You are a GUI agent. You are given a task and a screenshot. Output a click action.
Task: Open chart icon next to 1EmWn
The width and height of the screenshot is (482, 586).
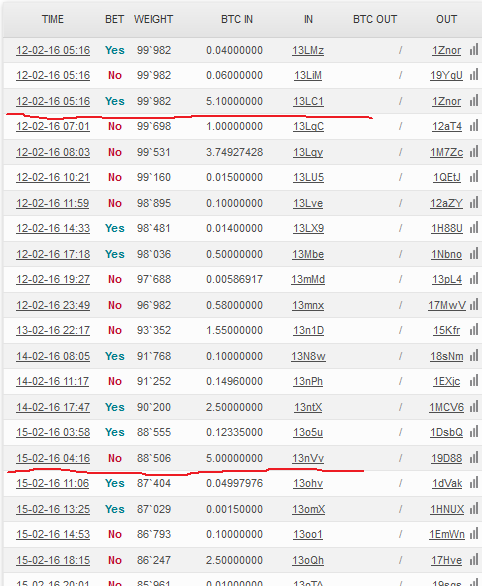[474, 534]
